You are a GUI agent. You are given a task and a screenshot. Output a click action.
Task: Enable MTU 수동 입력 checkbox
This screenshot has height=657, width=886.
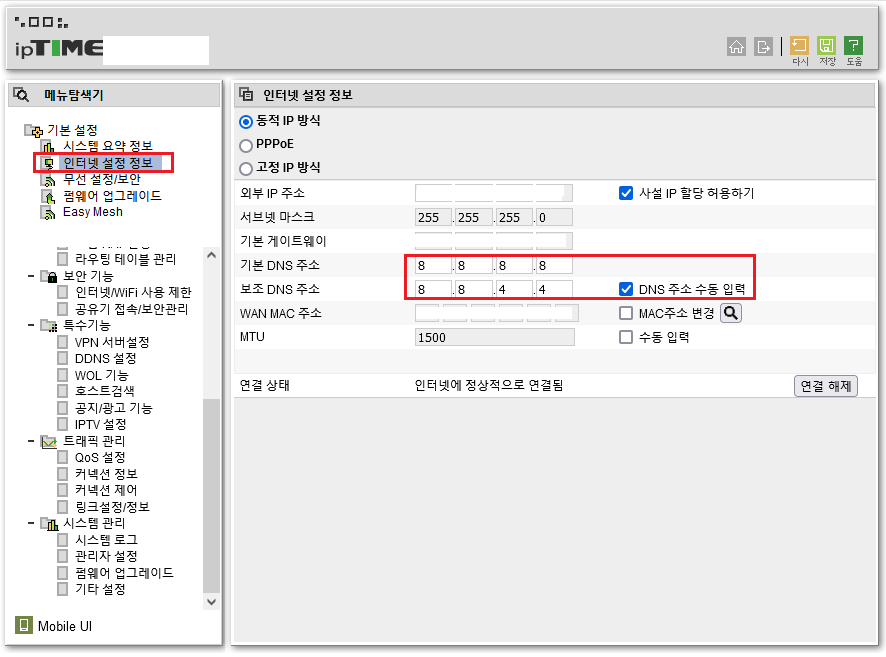pyautogui.click(x=626, y=337)
